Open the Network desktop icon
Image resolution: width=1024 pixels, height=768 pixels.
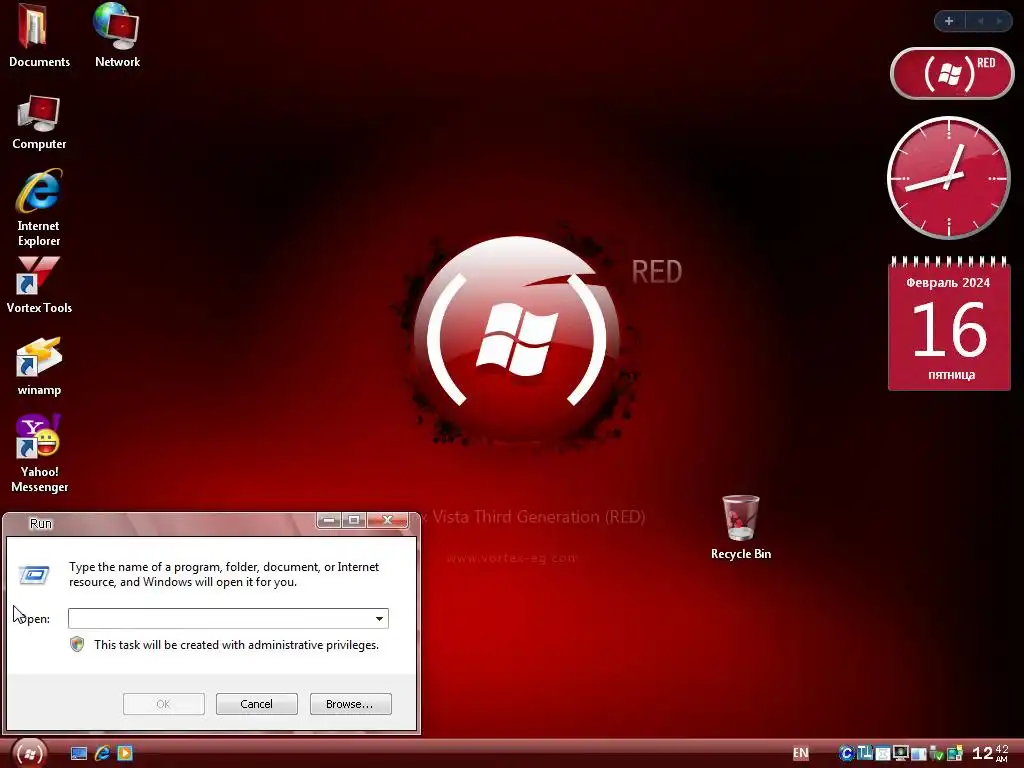click(x=118, y=37)
